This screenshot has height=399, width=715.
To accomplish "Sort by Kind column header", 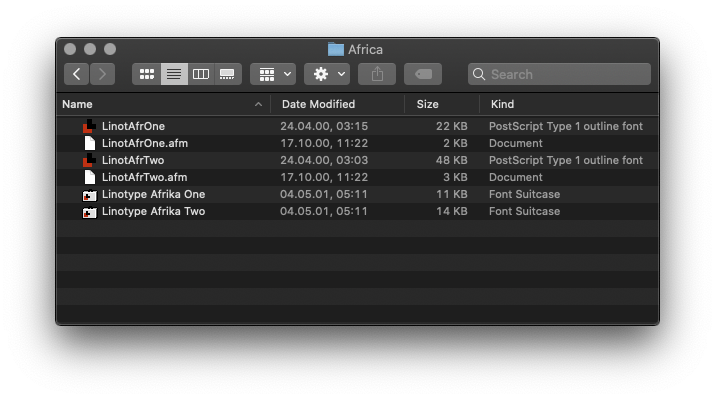I will (503, 104).
